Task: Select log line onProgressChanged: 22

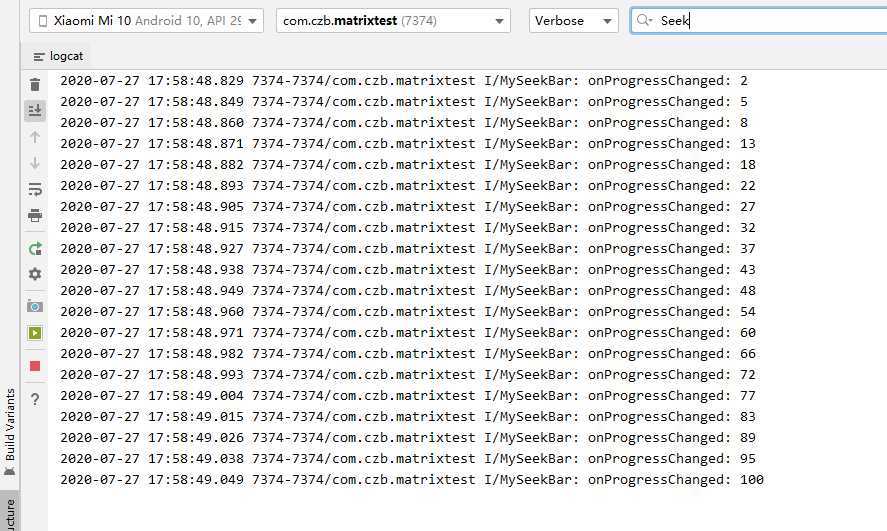Action: pyautogui.click(x=408, y=185)
